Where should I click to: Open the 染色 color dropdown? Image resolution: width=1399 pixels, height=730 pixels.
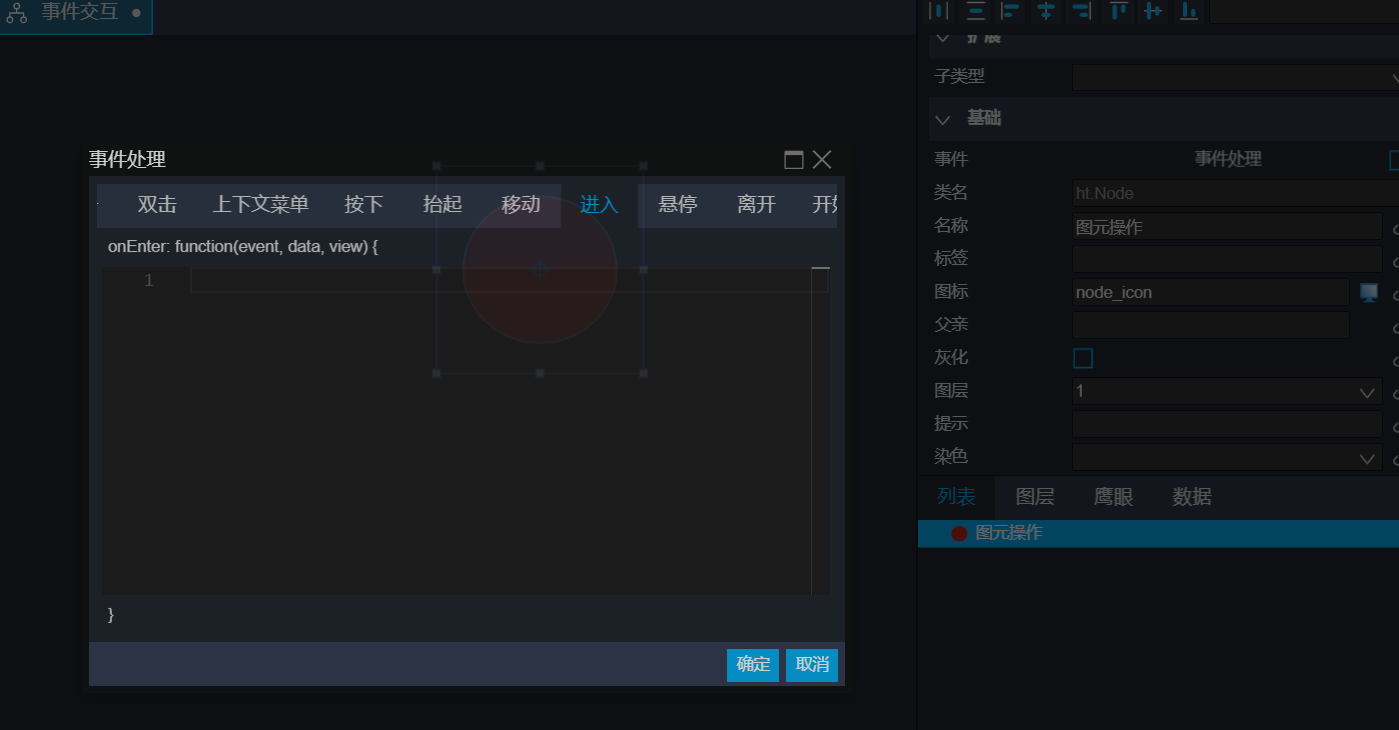point(1226,458)
